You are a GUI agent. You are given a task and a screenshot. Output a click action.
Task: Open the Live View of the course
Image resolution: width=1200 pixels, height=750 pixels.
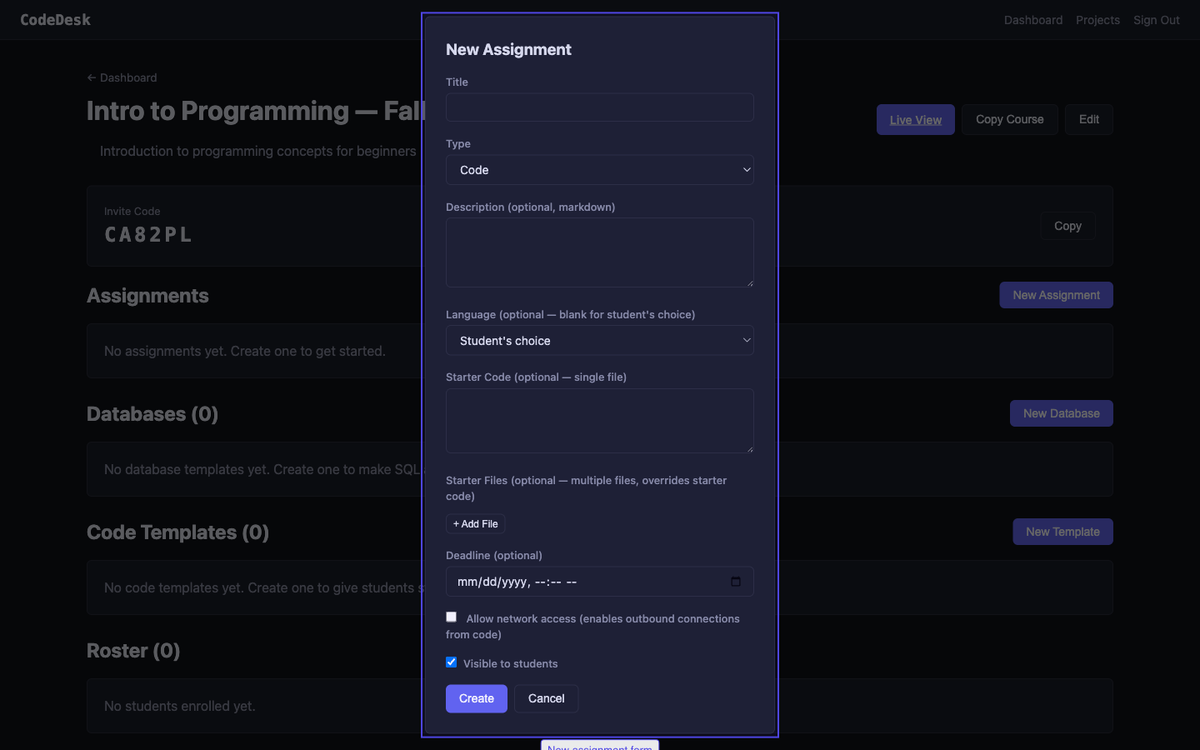click(915, 118)
